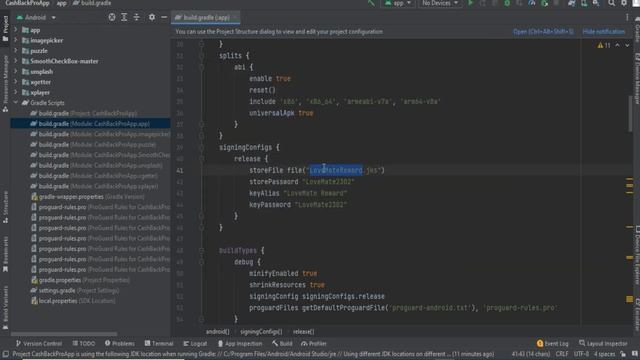Start debugging with the green bug icon
This screenshot has width=640, height=360.
coord(507,3)
